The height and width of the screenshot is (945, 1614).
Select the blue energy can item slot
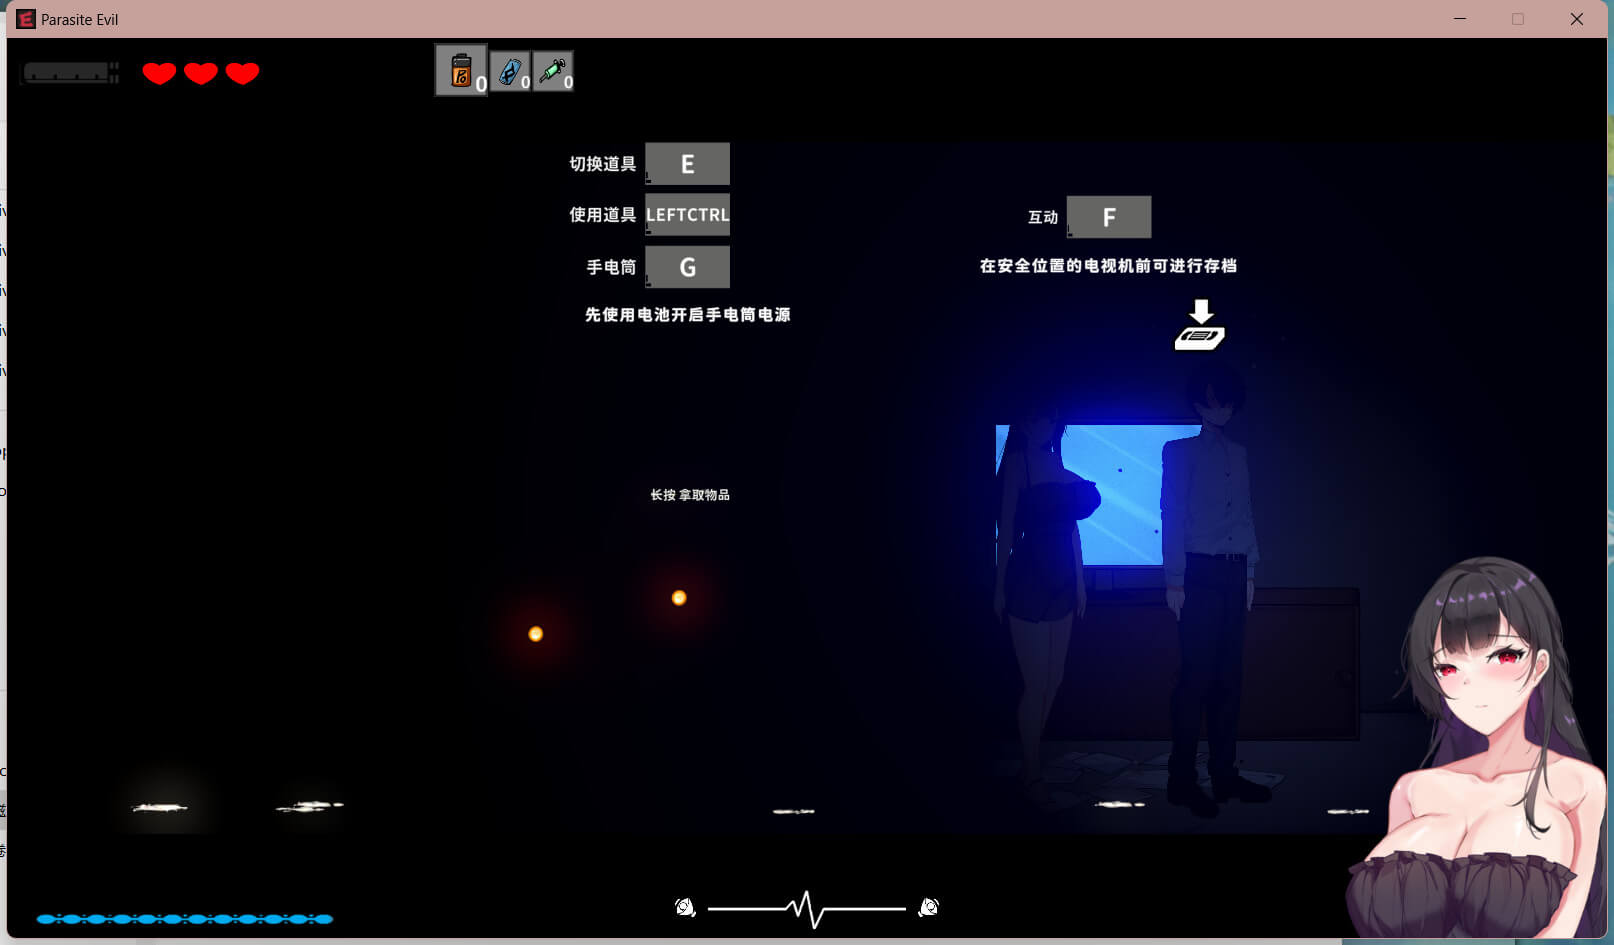[x=510, y=72]
